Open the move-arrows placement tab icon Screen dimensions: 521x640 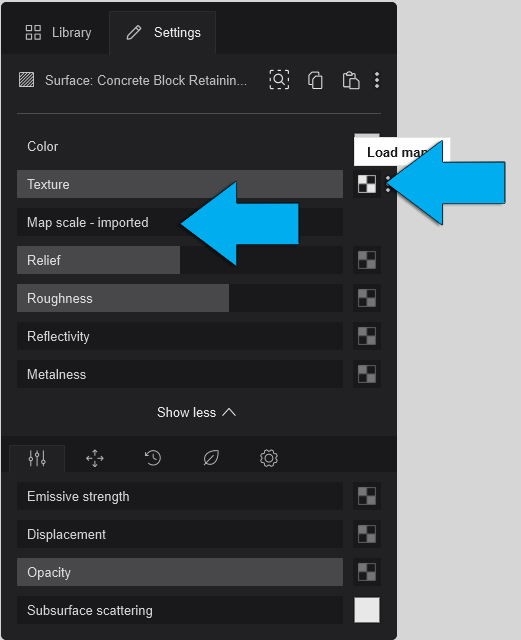(x=95, y=458)
